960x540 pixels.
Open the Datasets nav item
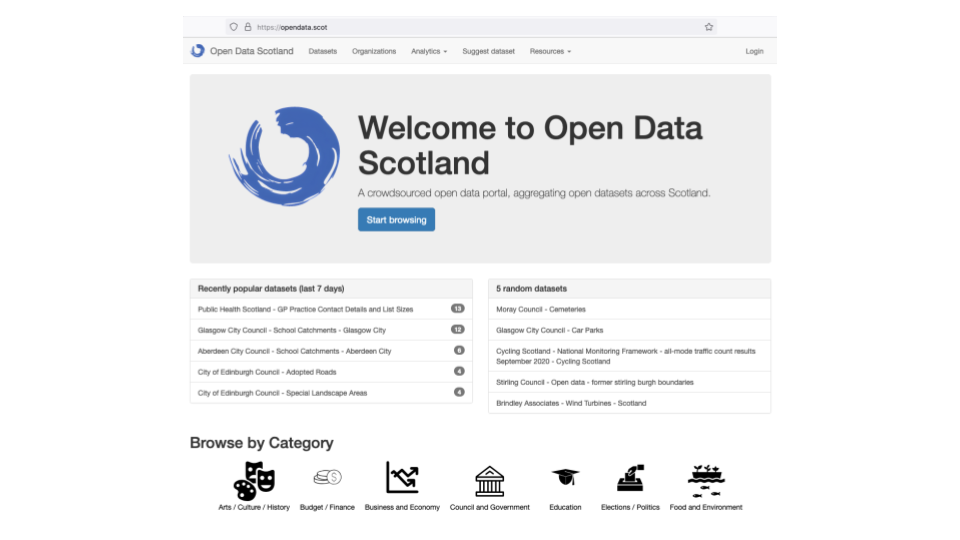(x=323, y=51)
